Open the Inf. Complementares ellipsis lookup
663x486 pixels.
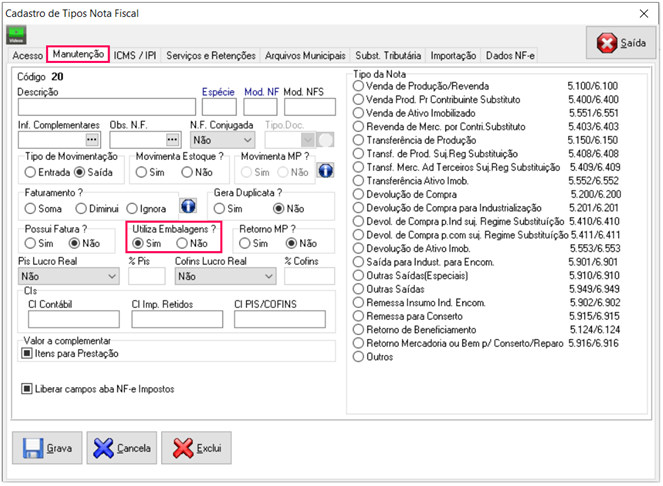click(x=92, y=140)
